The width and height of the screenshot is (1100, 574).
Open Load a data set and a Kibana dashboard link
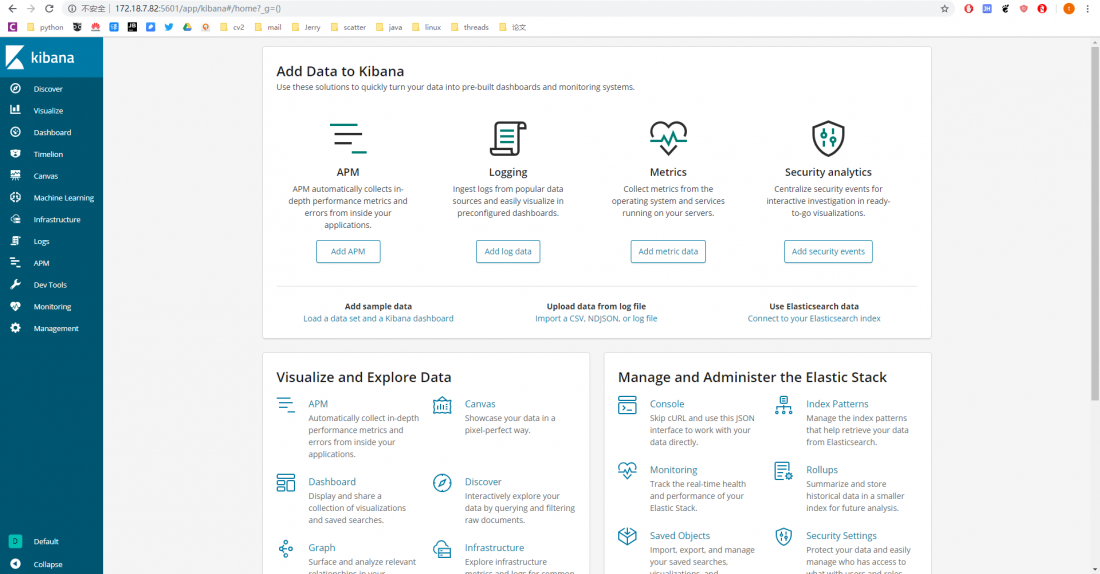(x=378, y=319)
